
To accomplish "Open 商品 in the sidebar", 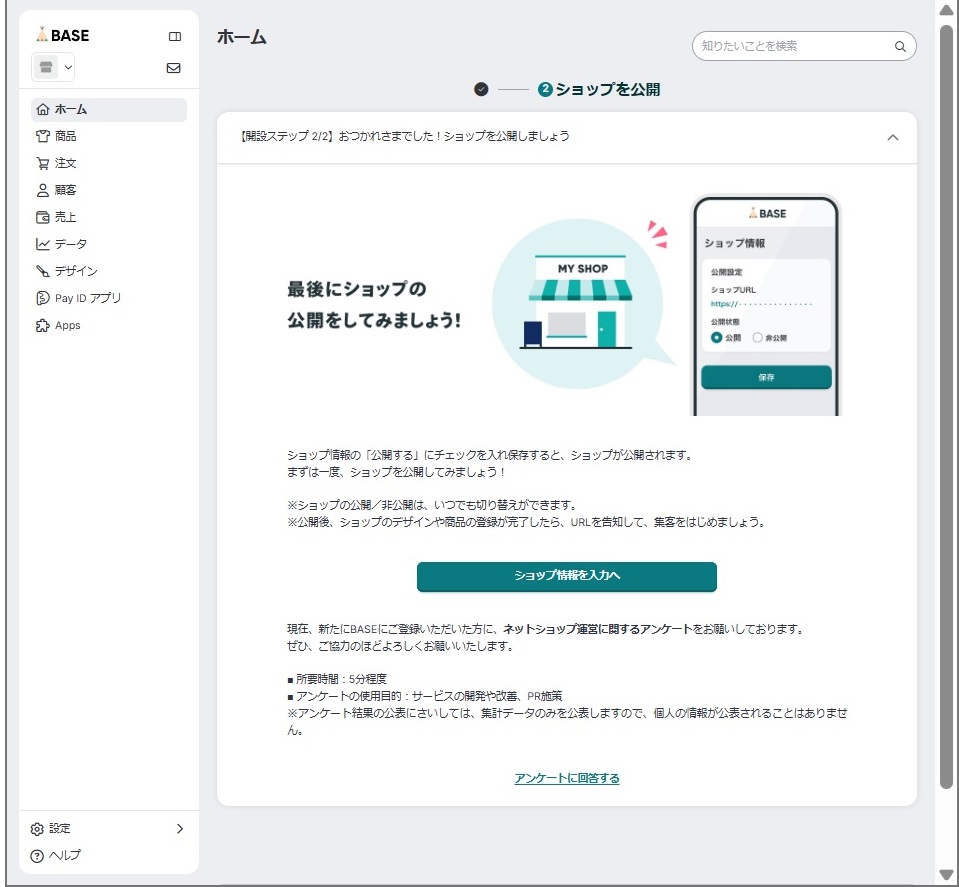I will coord(65,136).
